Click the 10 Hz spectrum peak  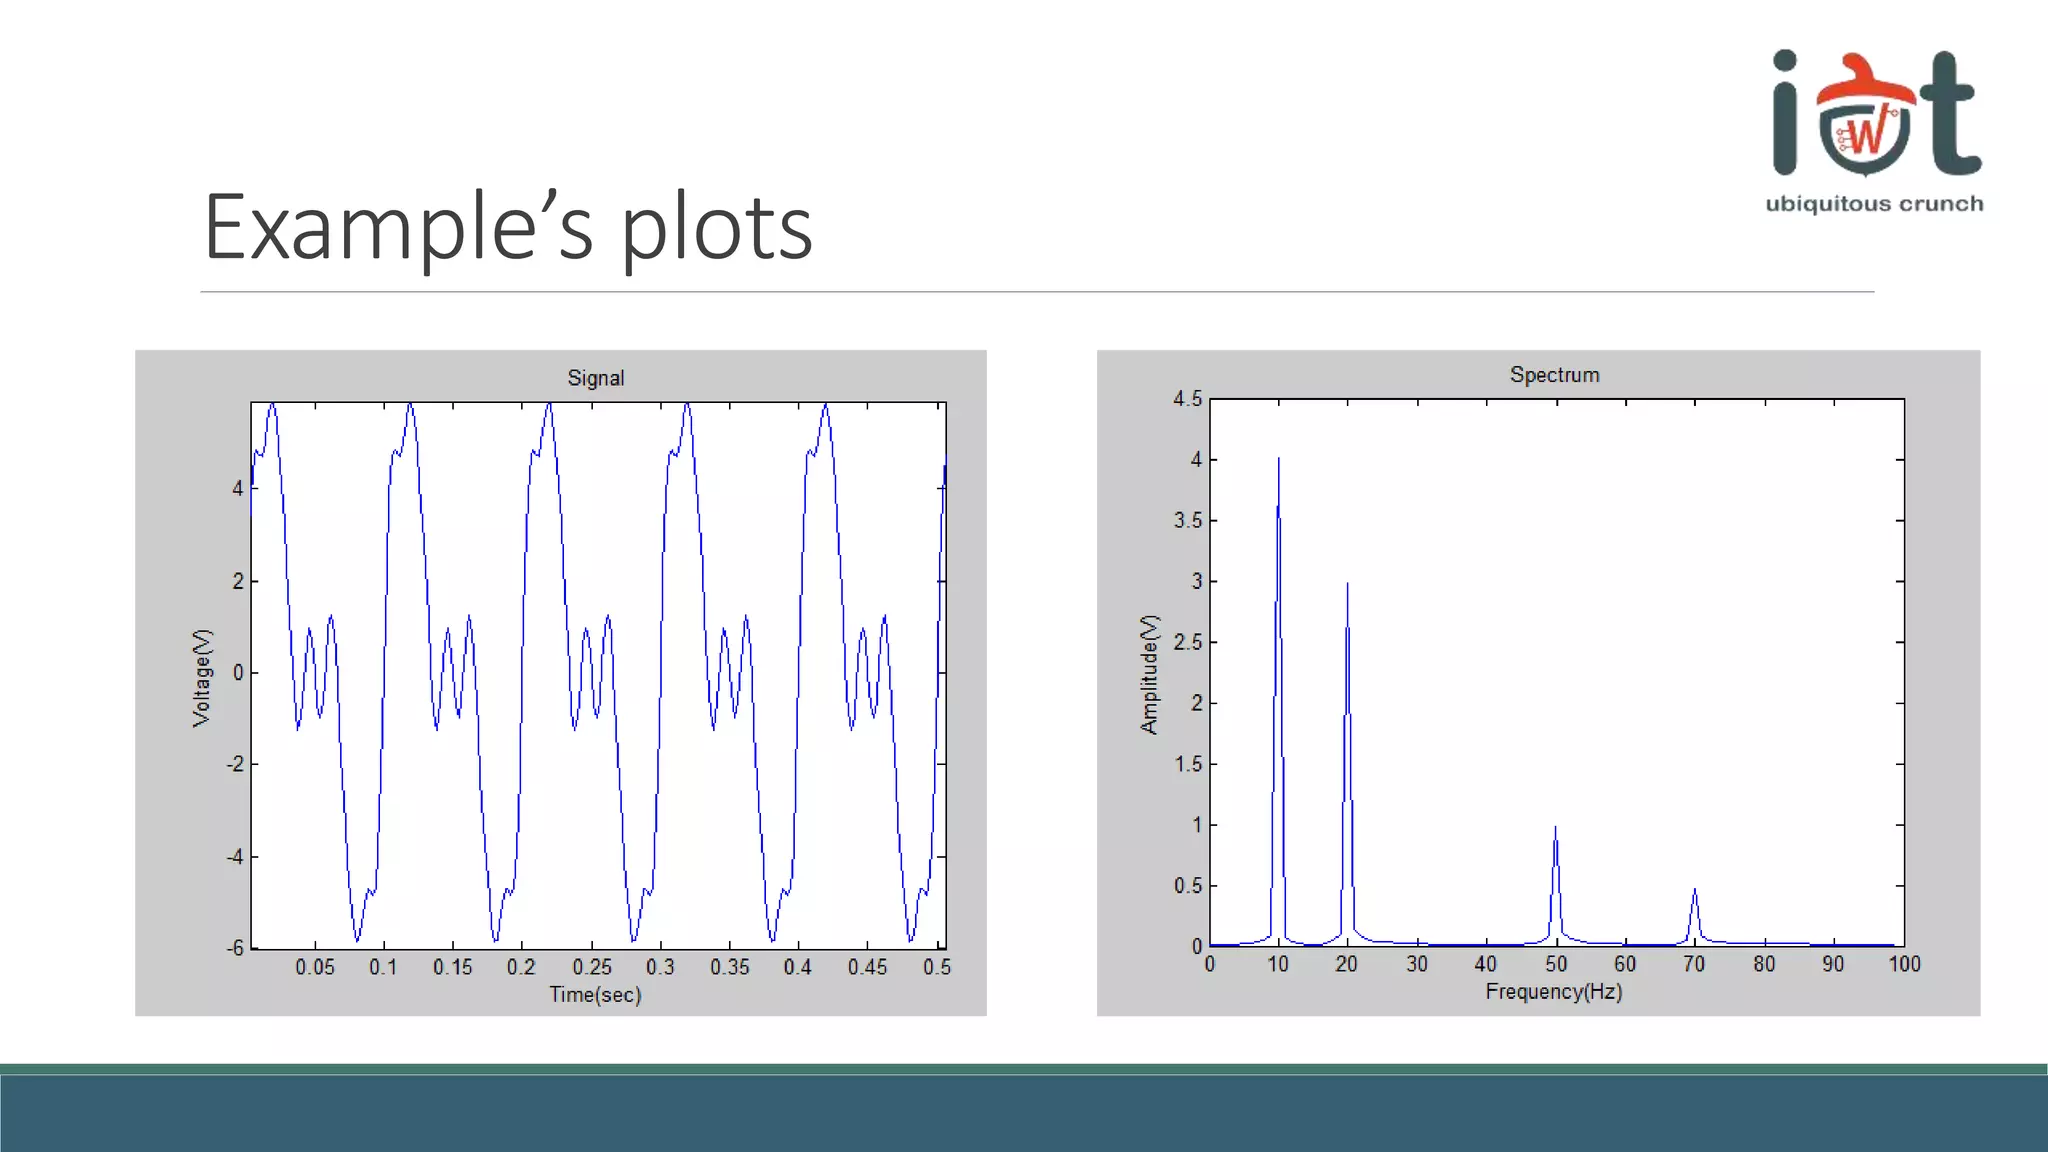[1278, 700]
